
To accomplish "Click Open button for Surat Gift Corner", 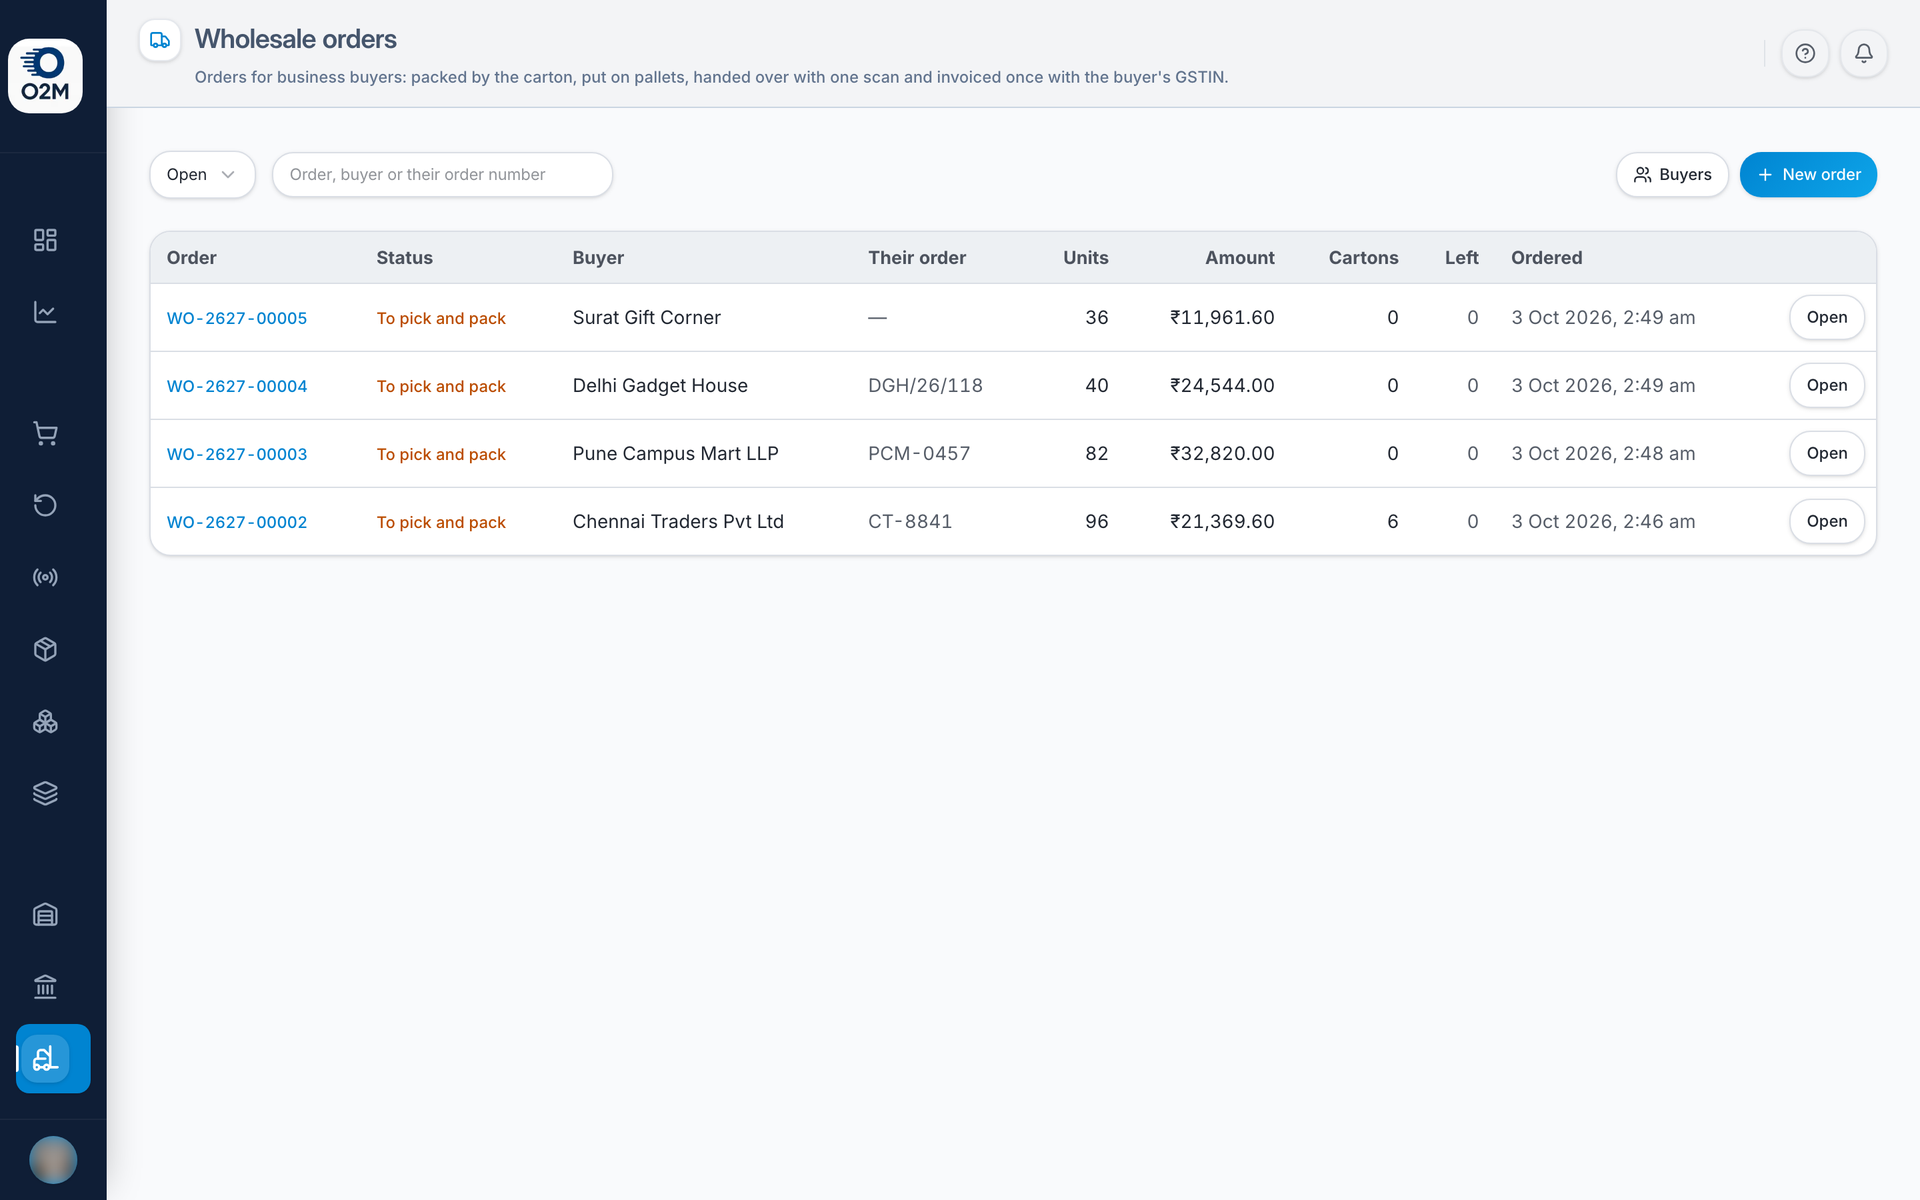I will tap(1827, 317).
